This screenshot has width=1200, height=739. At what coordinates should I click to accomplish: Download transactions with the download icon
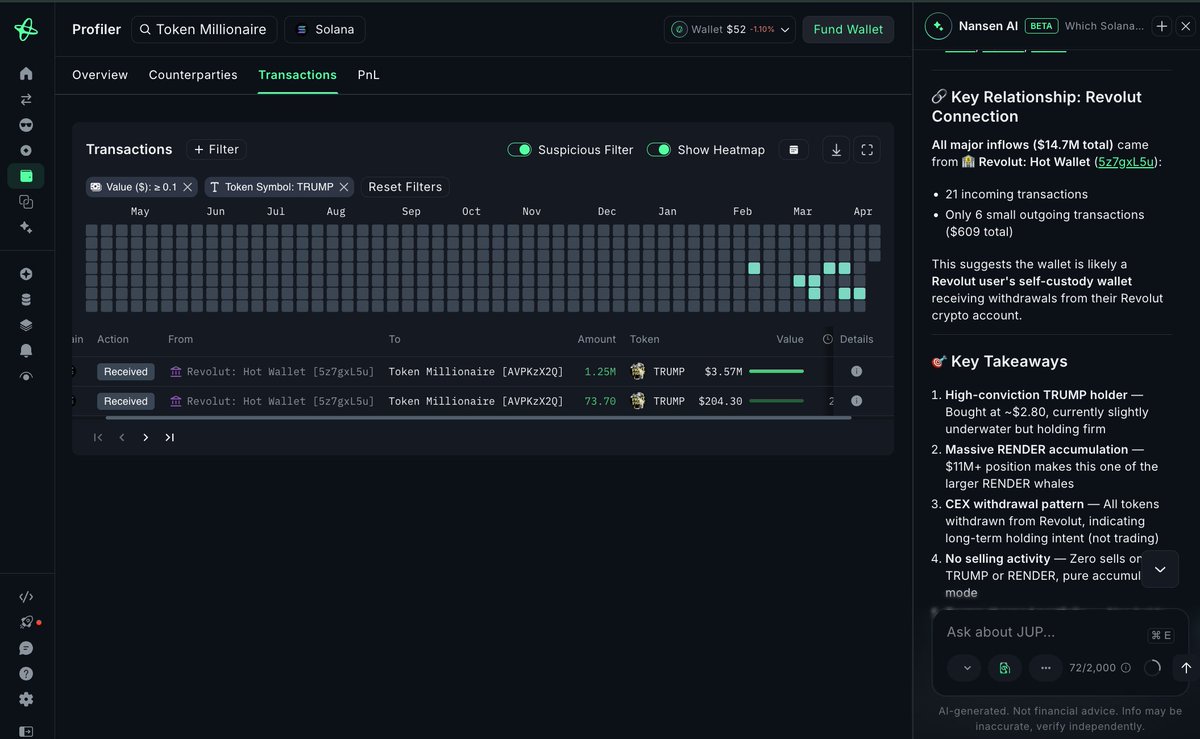coord(836,150)
